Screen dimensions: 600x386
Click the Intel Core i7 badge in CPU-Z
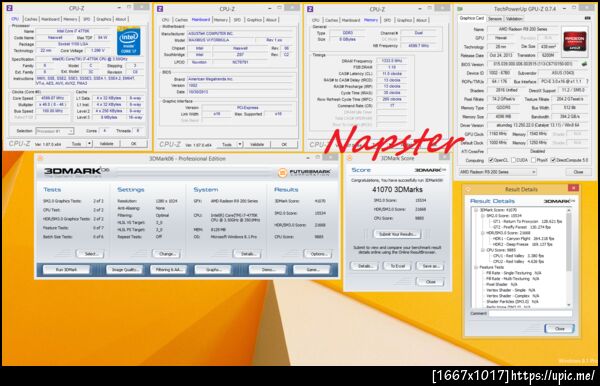pyautogui.click(x=128, y=41)
